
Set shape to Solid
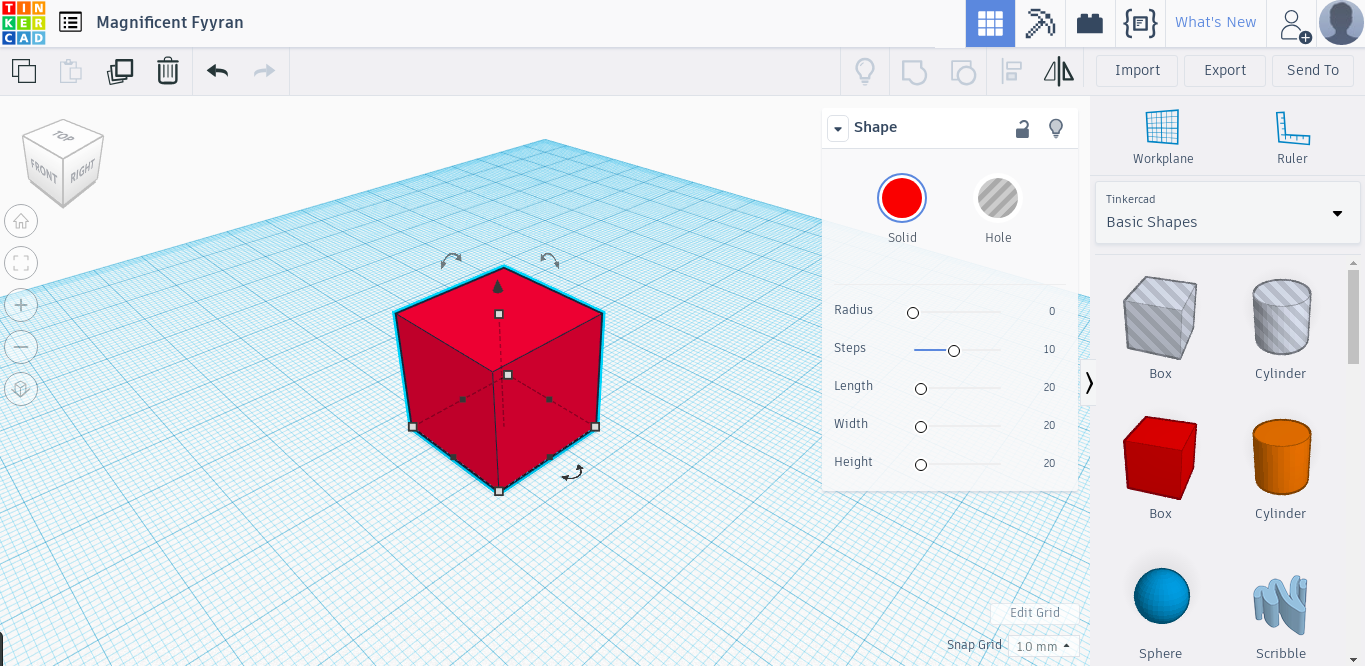902,198
